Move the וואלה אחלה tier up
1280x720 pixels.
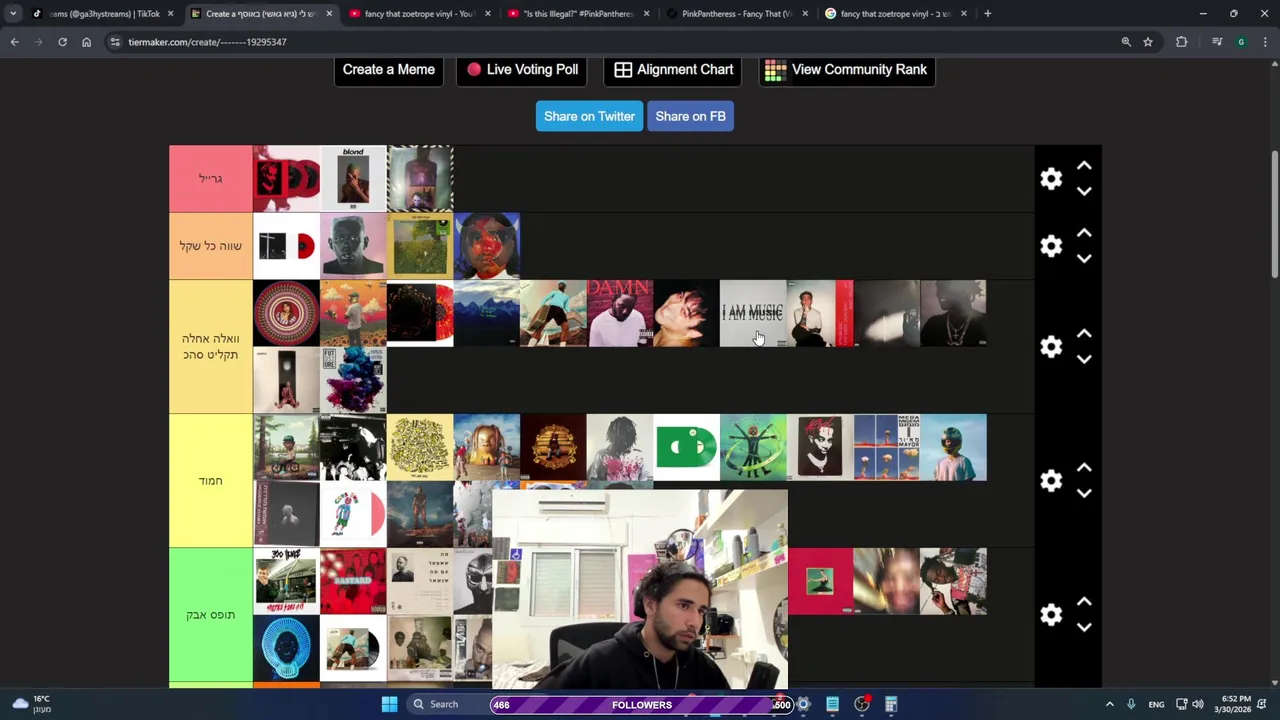click(x=1084, y=334)
